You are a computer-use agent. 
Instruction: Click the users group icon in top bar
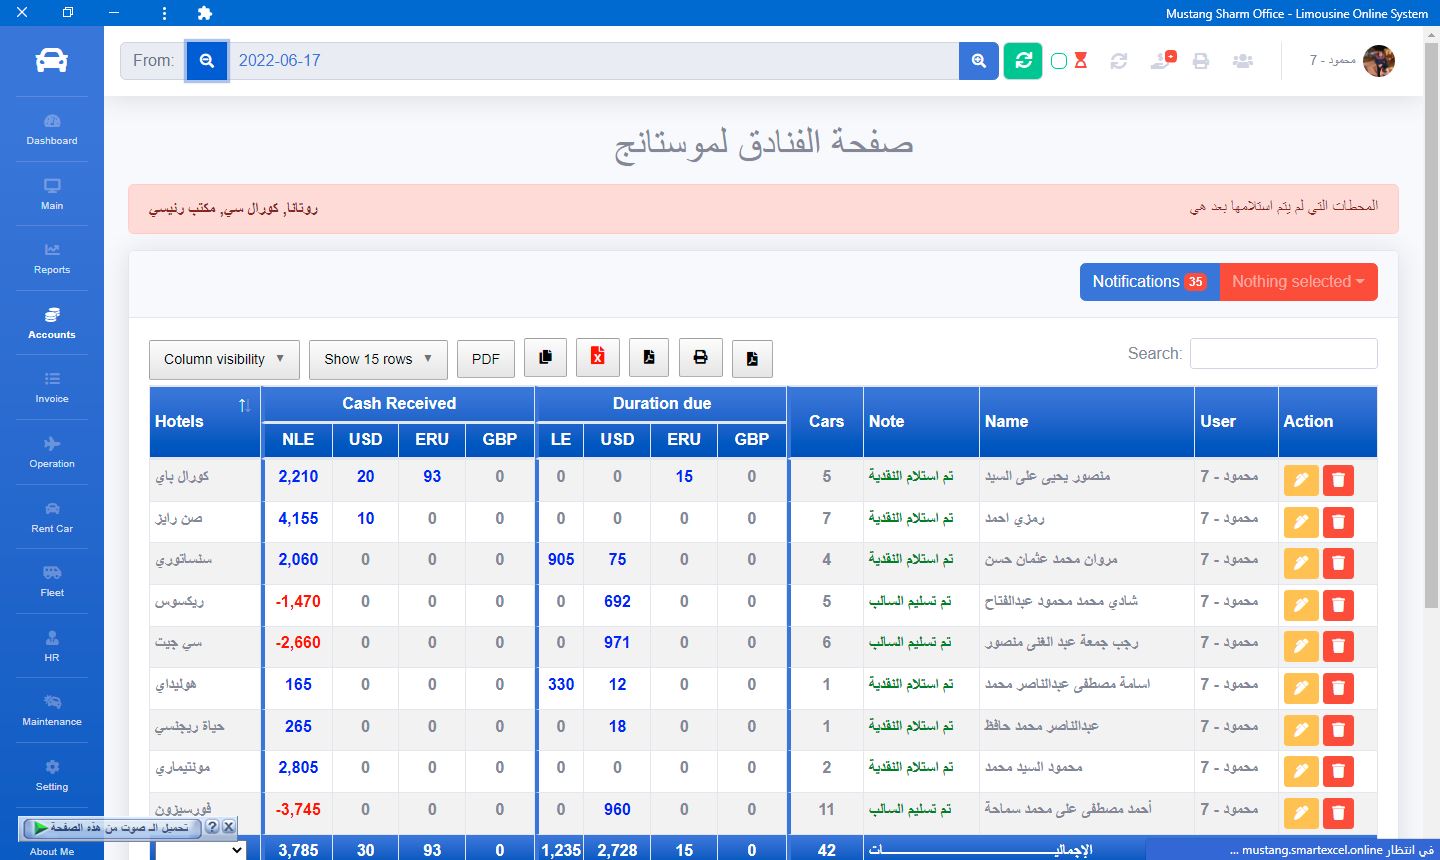[1243, 61]
